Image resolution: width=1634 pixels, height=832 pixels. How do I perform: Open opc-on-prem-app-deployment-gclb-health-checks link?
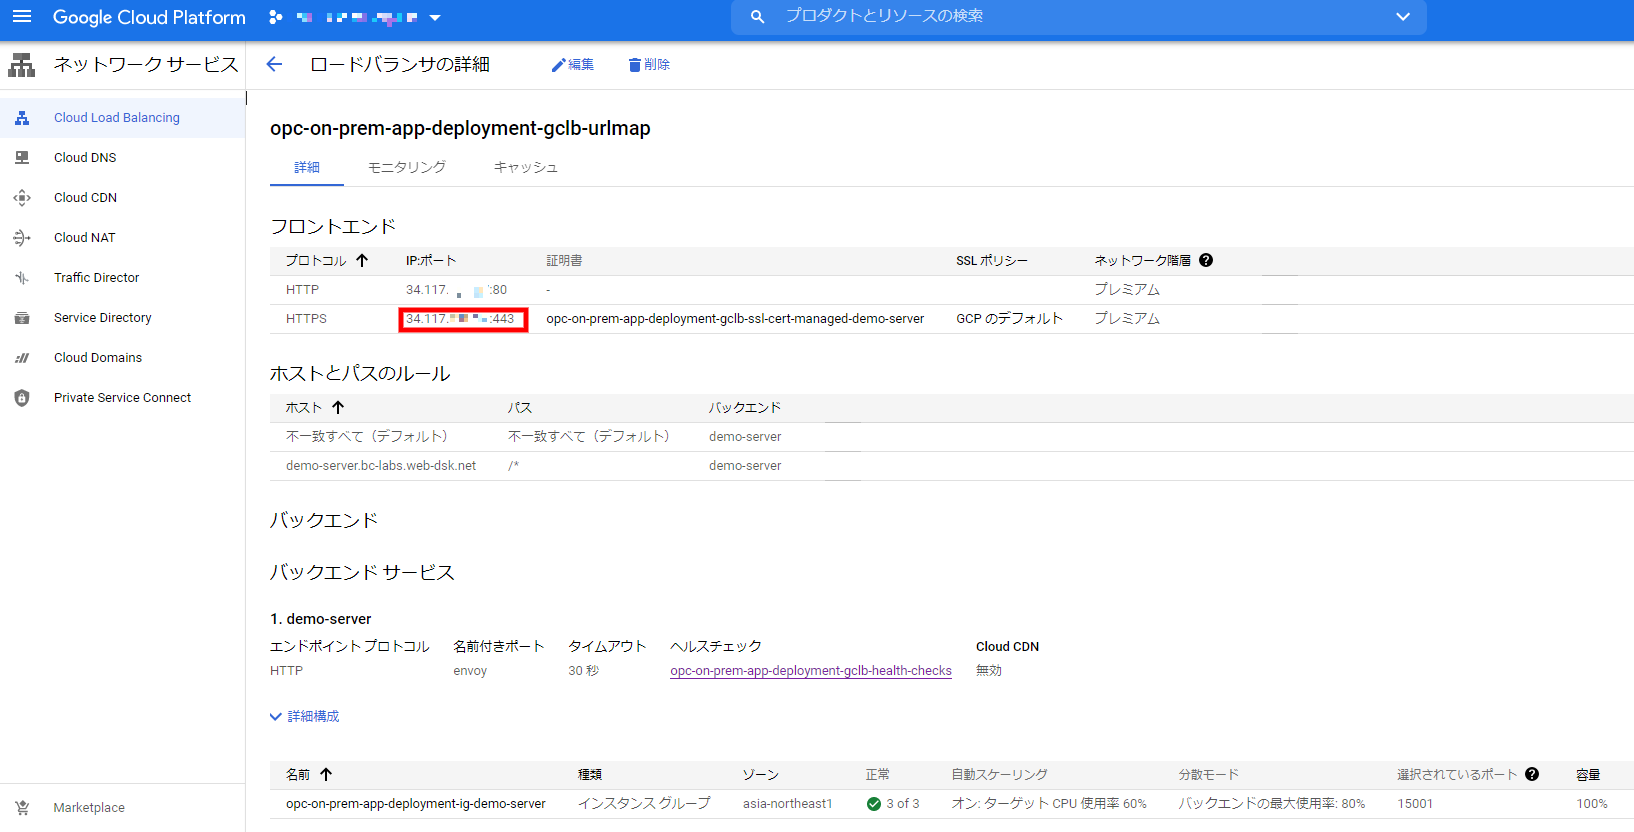(811, 671)
